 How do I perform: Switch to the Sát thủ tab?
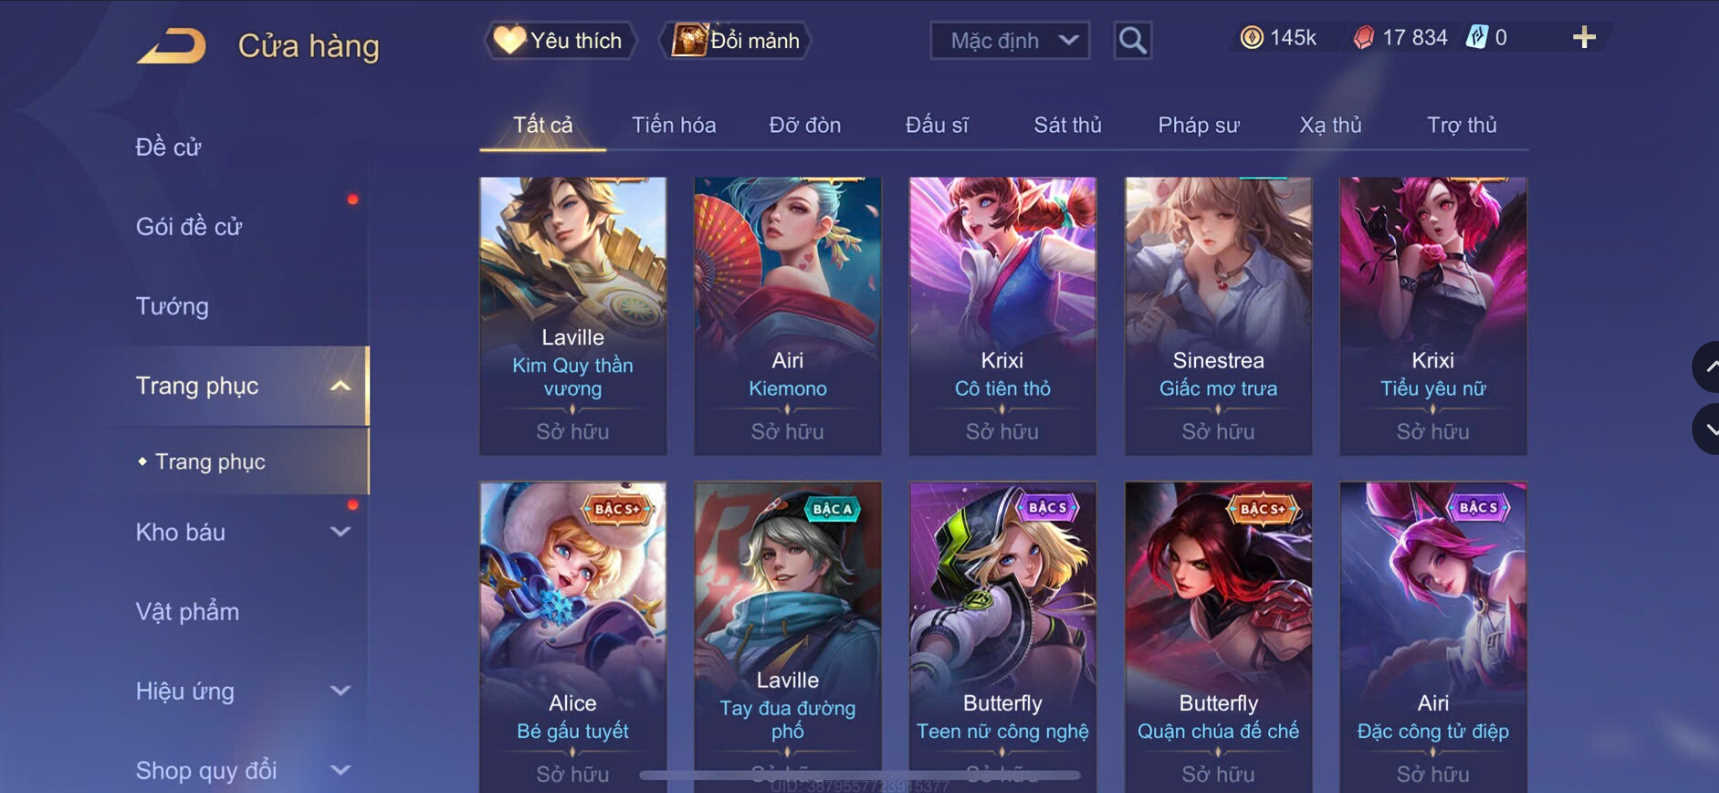[1067, 125]
